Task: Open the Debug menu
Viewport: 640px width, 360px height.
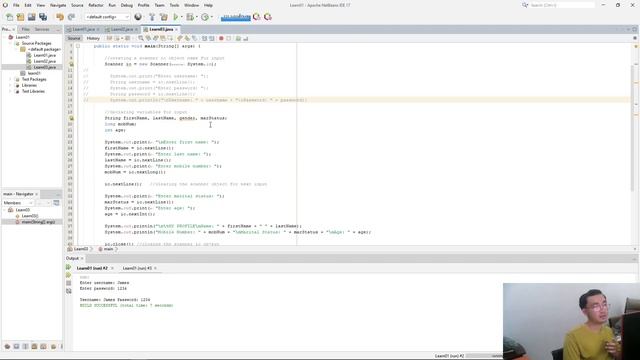Action: pyautogui.click(x=127, y=5)
